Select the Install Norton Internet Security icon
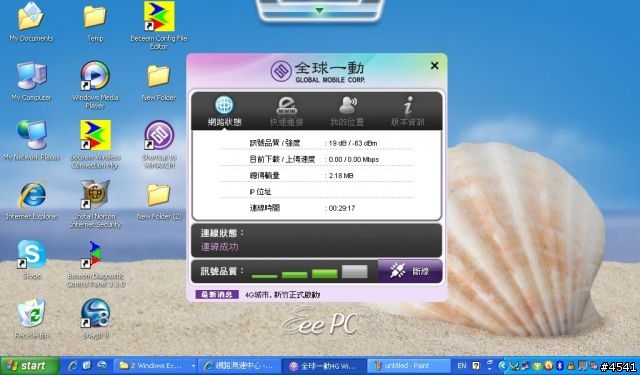 (95, 204)
